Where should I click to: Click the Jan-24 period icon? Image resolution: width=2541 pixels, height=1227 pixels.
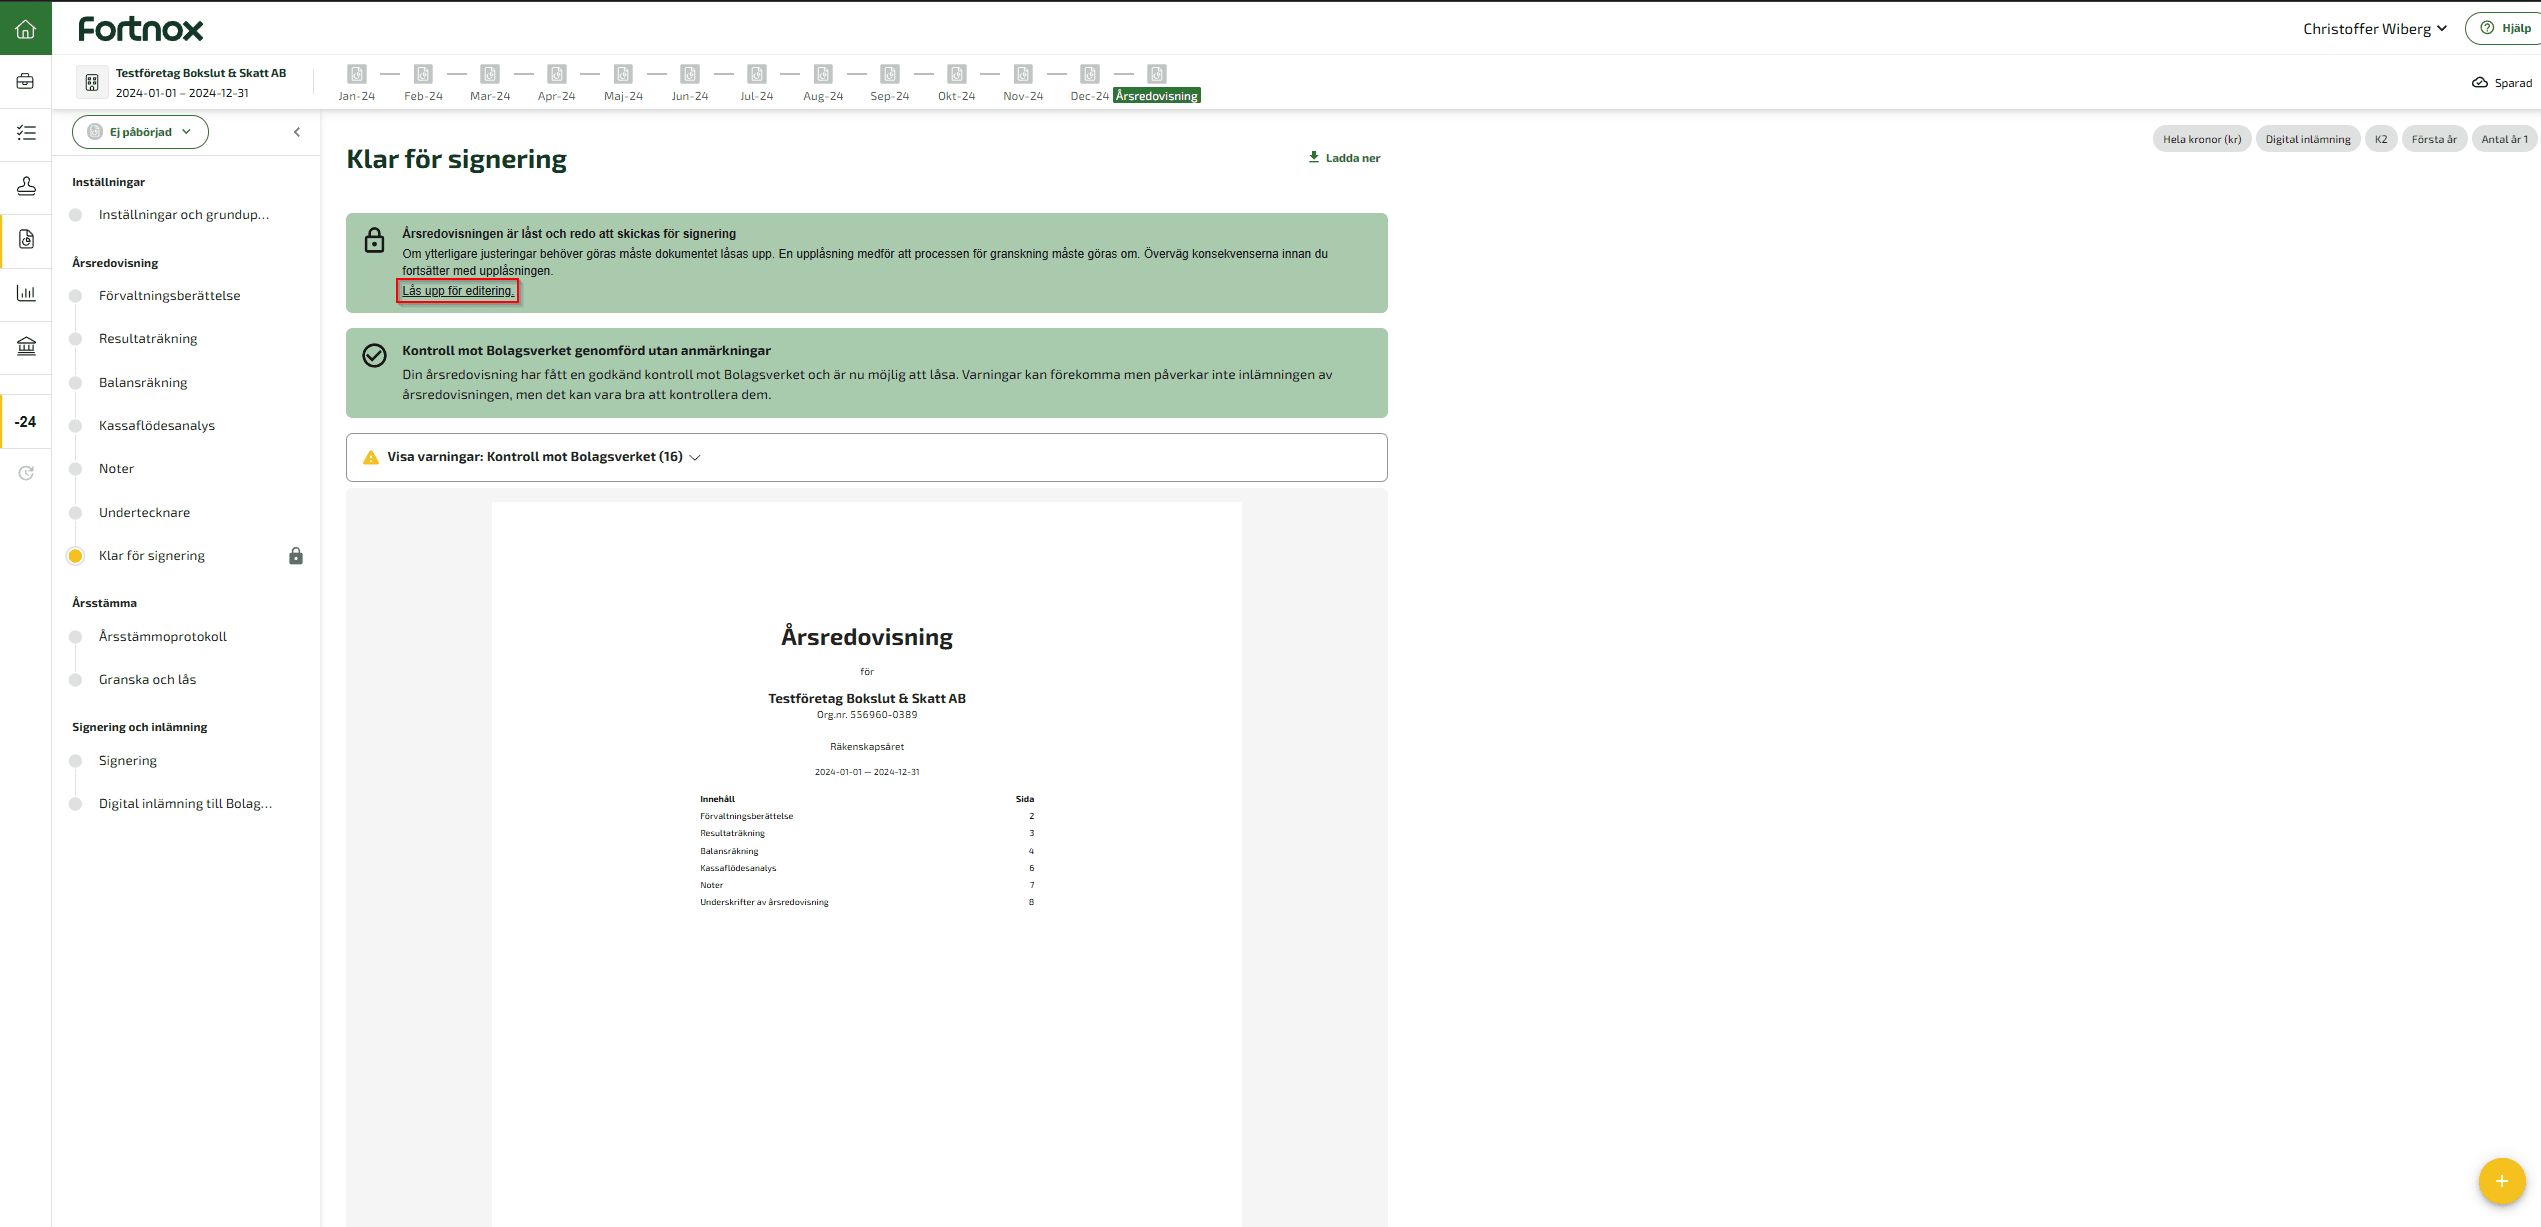pyautogui.click(x=357, y=74)
